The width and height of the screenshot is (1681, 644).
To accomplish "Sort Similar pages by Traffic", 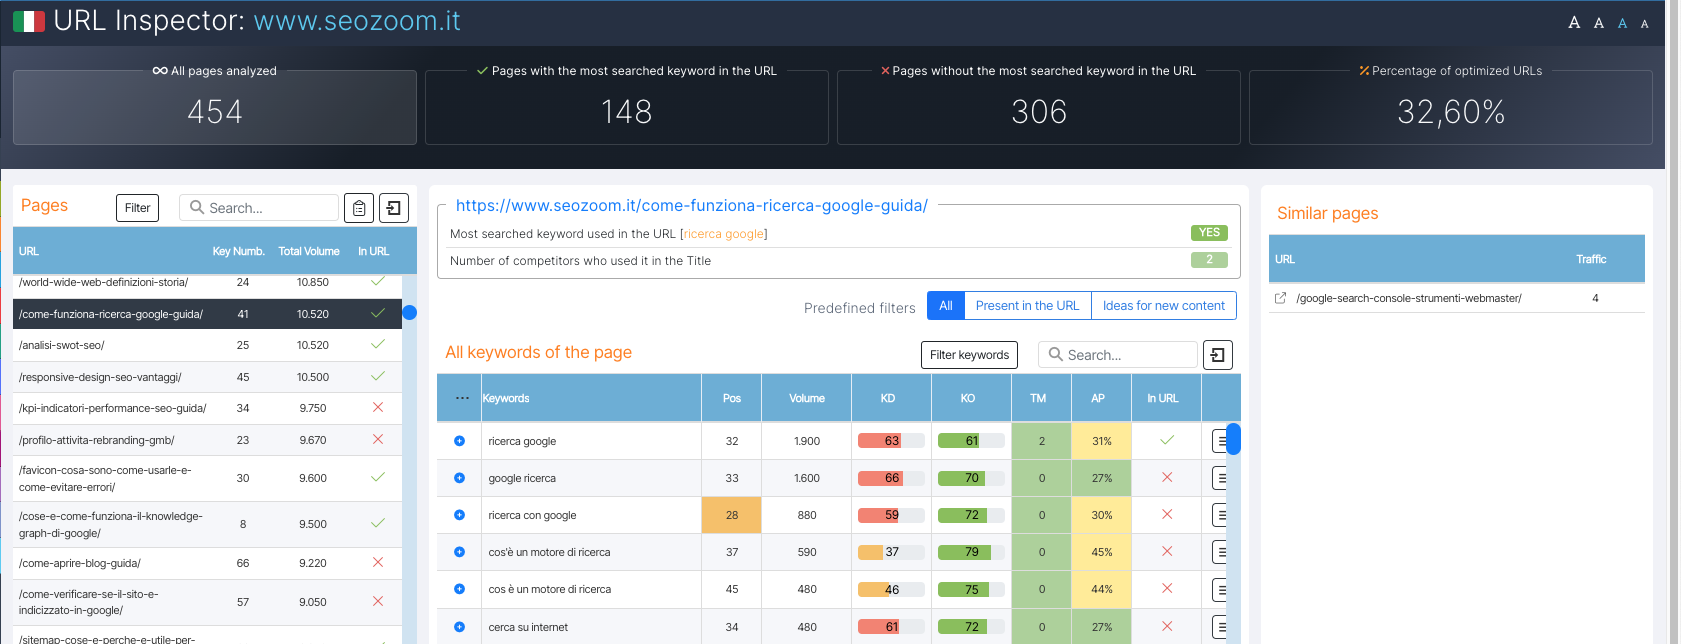I will tap(1591, 259).
